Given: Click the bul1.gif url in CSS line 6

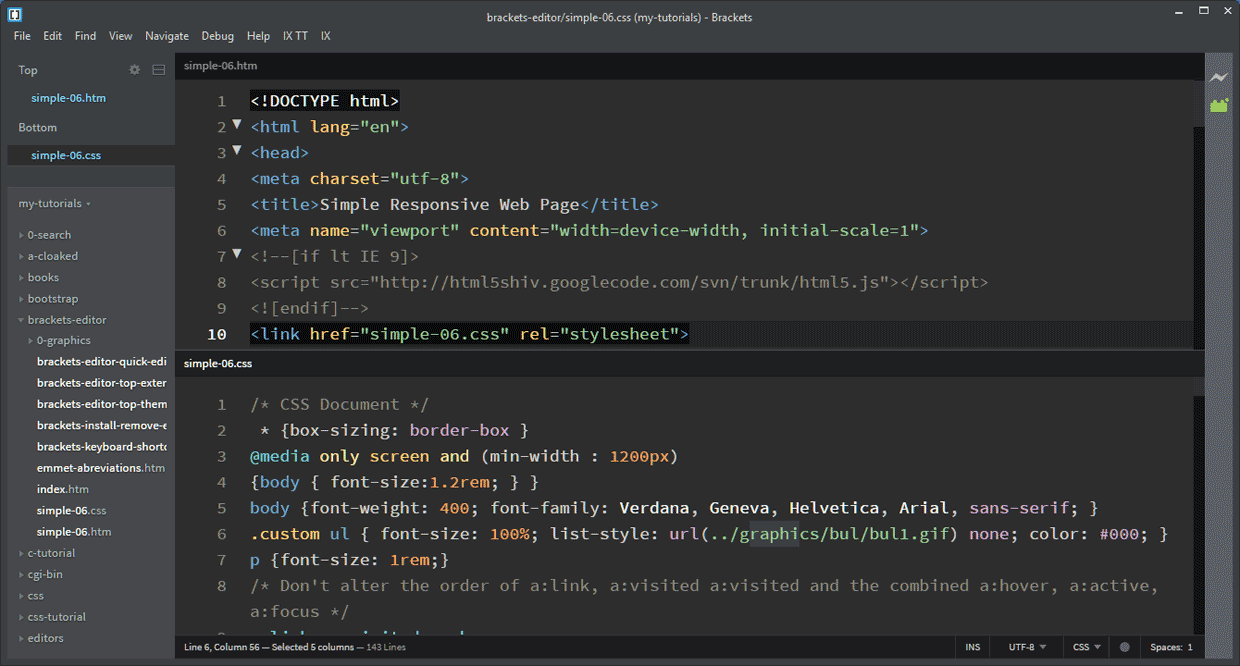Looking at the screenshot, I should (814, 534).
